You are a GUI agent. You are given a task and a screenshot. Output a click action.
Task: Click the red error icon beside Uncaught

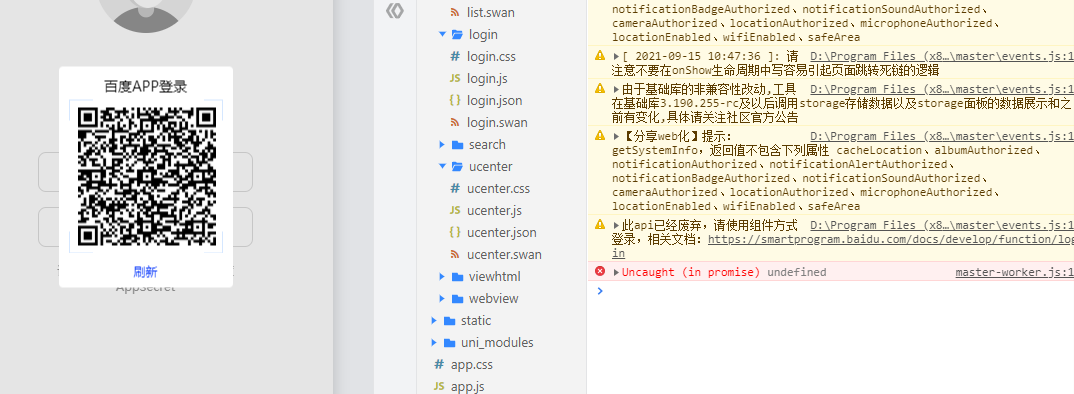(x=600, y=271)
